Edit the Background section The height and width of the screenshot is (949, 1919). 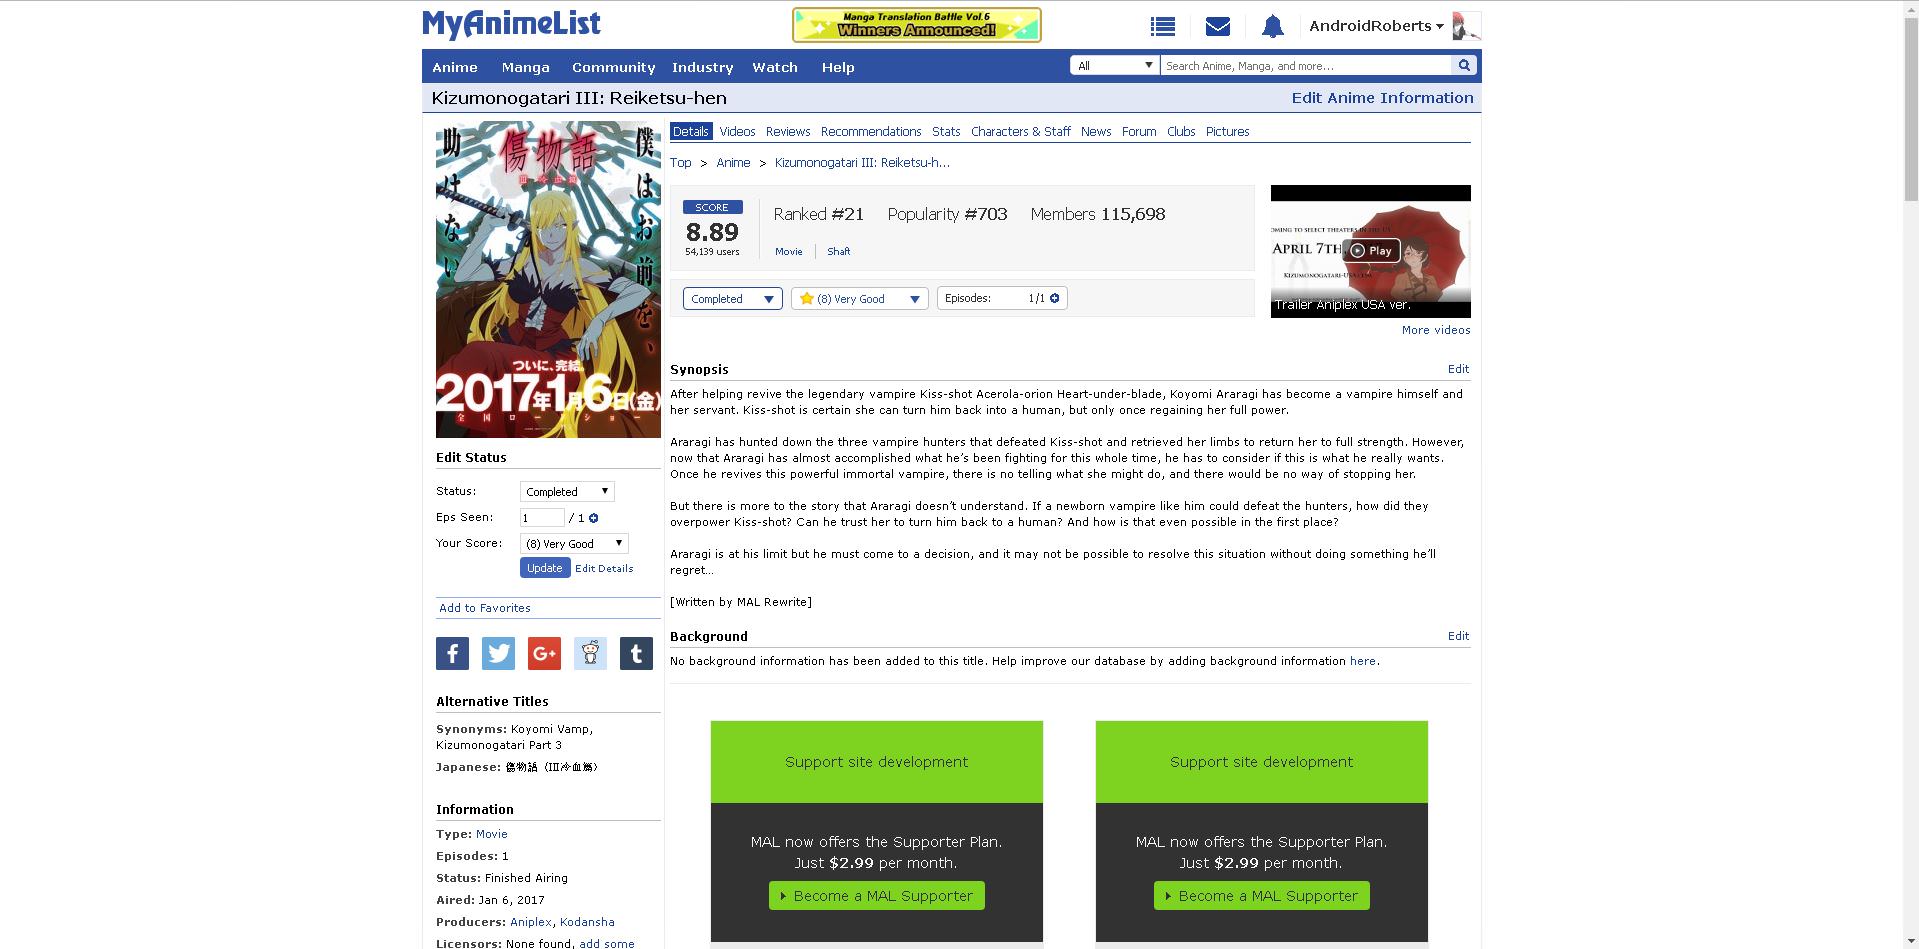(x=1458, y=636)
